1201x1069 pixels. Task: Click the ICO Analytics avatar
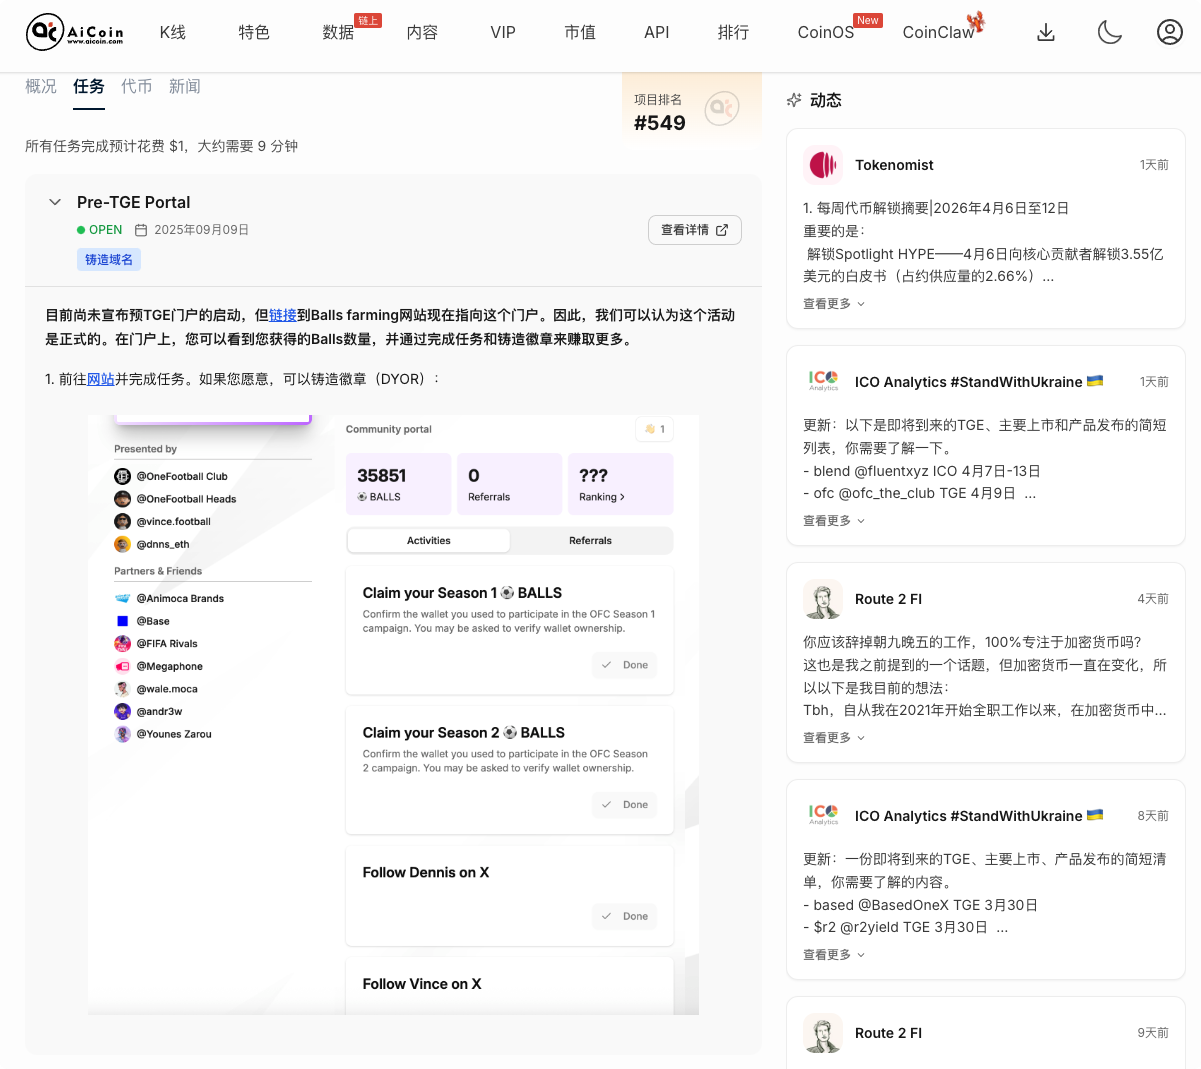822,381
